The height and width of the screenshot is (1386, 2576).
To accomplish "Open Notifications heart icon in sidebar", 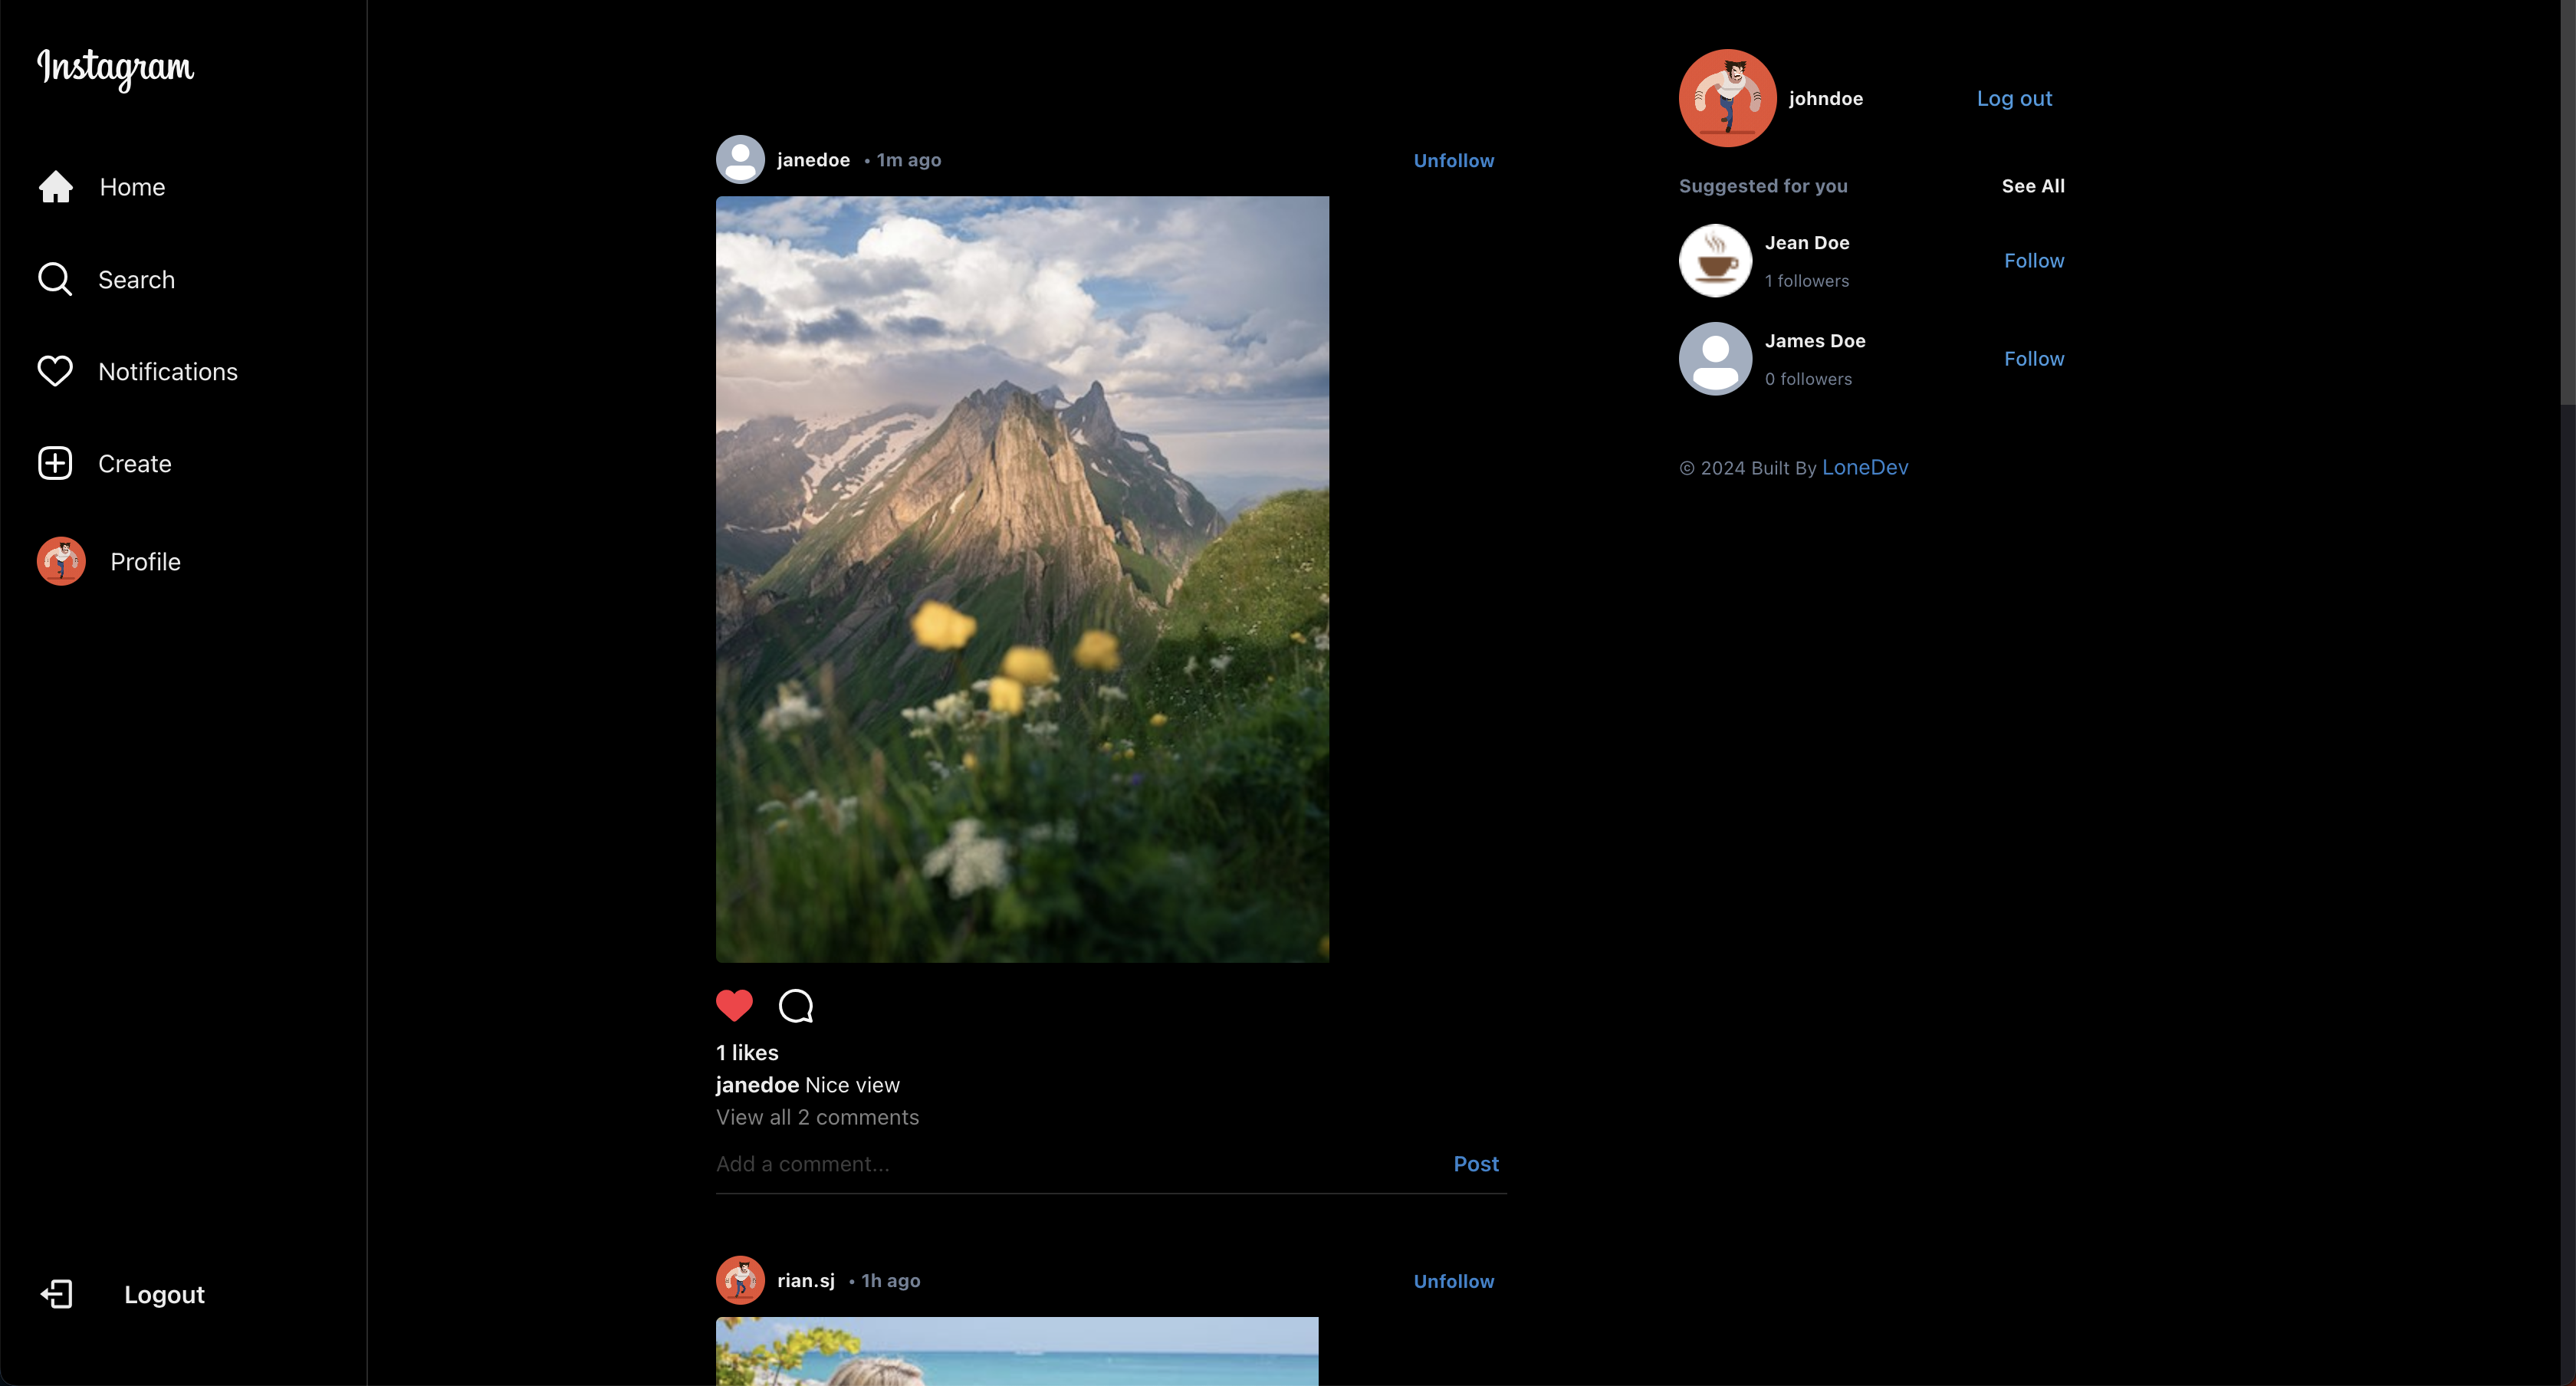I will tap(55, 371).
